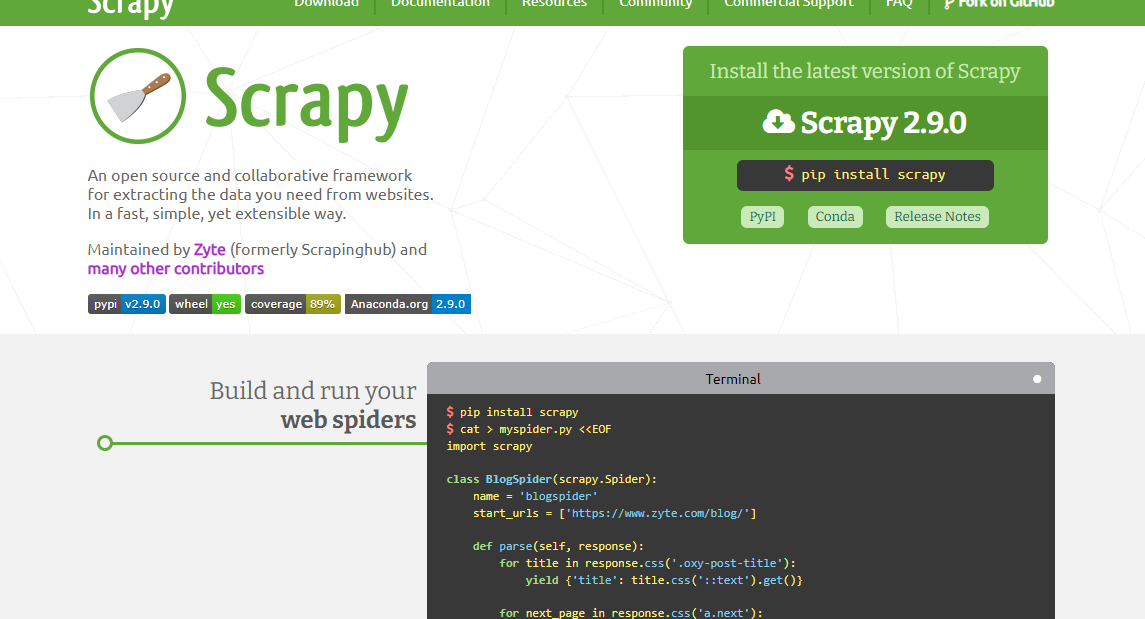
Task: Click the Scrapy wordmark in the top navigation
Action: [131, 7]
